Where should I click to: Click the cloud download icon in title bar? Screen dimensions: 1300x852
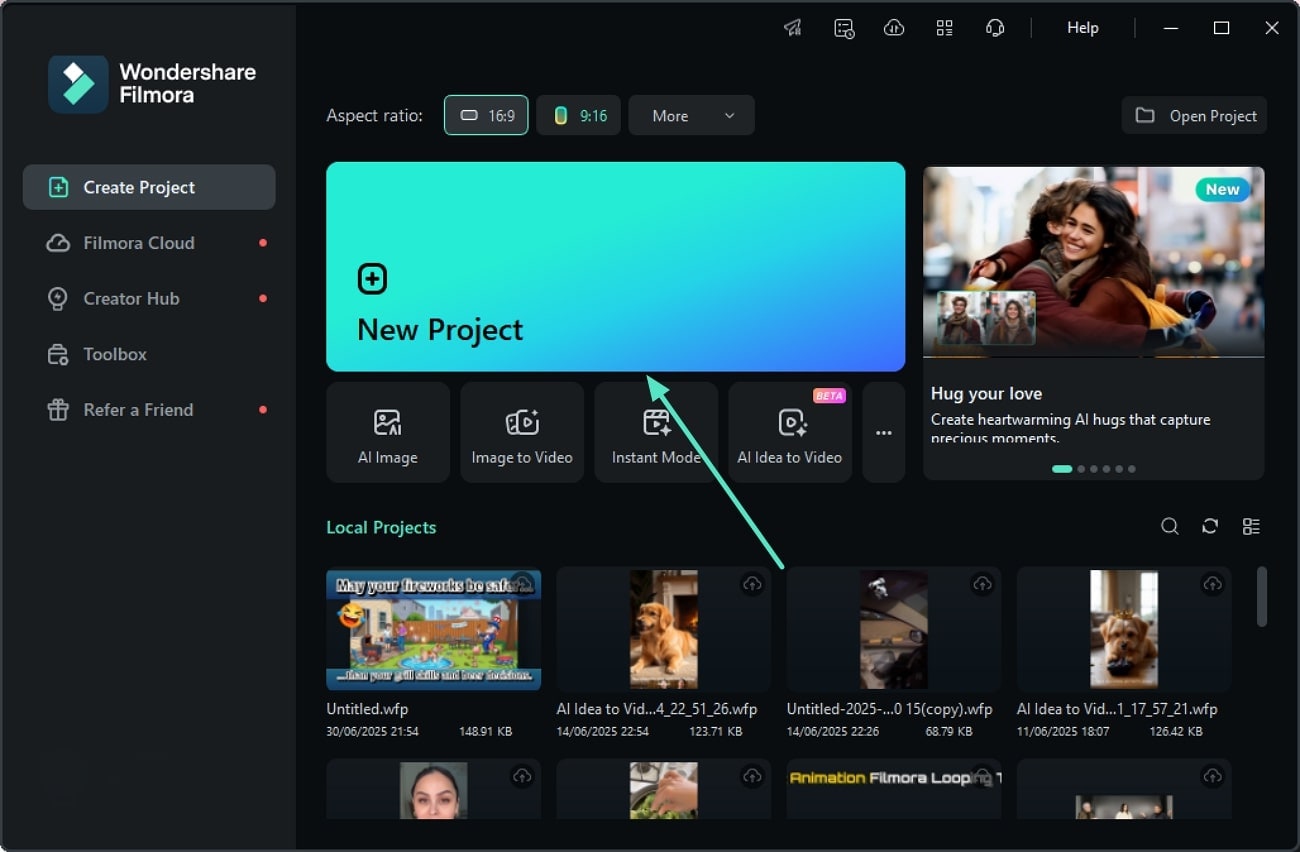pyautogui.click(x=894, y=28)
